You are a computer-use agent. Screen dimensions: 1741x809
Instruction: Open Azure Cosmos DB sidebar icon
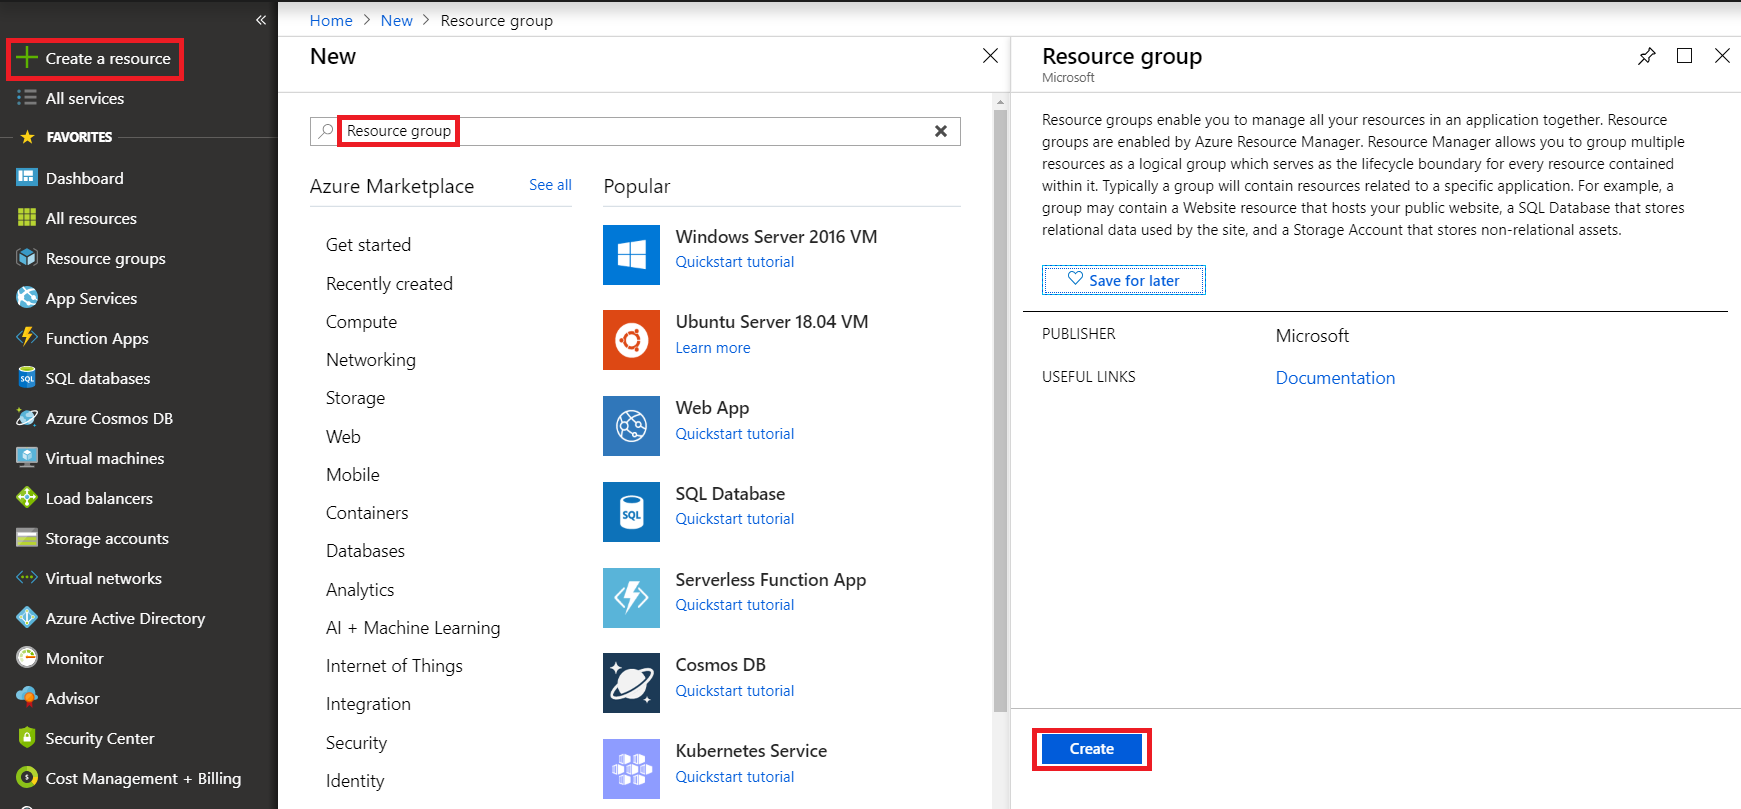click(x=27, y=418)
